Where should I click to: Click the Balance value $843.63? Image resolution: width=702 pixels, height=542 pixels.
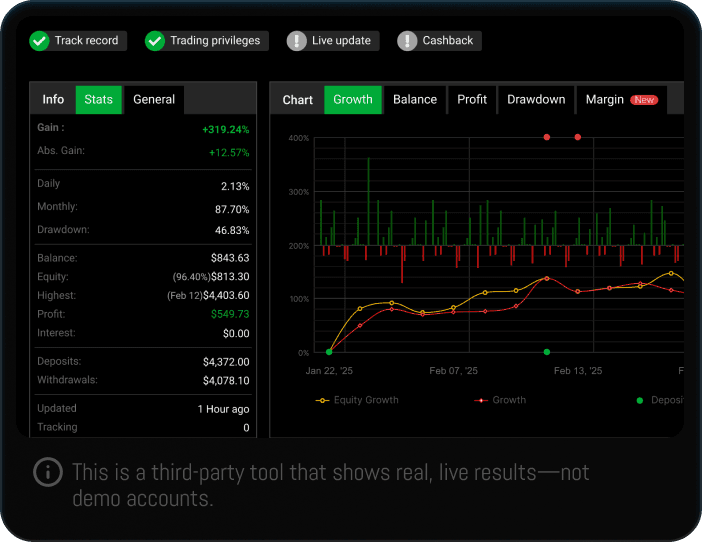pyautogui.click(x=230, y=258)
